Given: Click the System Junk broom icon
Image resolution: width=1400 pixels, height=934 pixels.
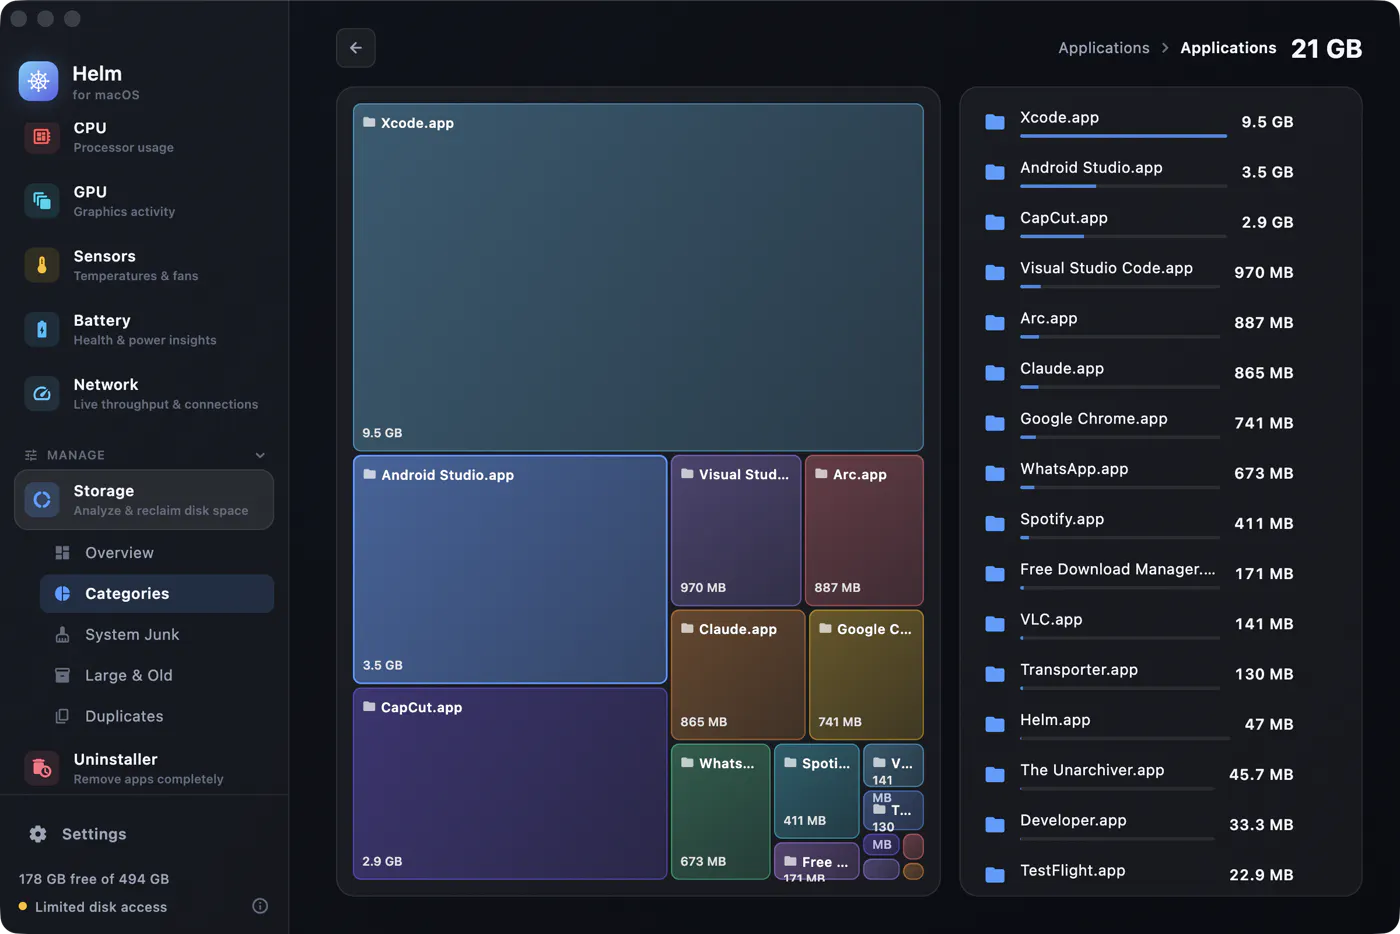Looking at the screenshot, I should pos(62,635).
